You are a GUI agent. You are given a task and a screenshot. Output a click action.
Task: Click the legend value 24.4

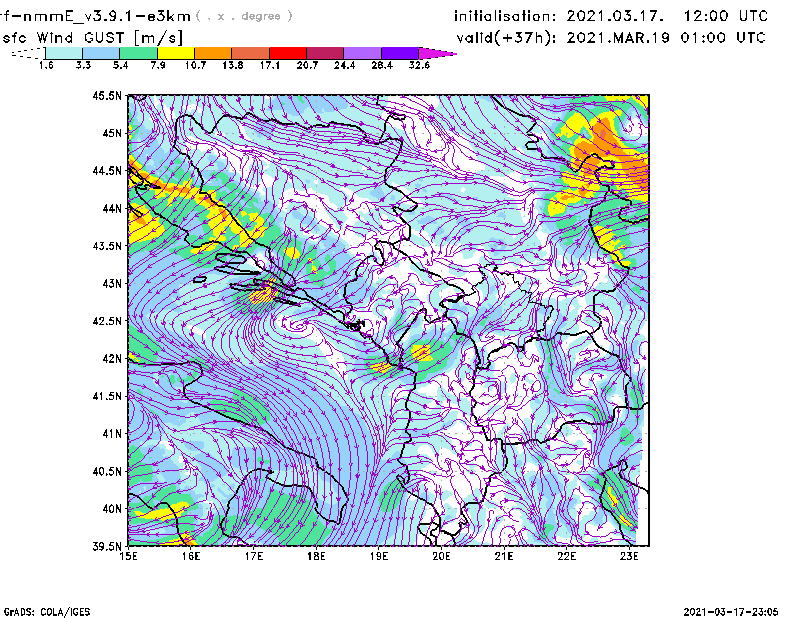click(x=344, y=65)
